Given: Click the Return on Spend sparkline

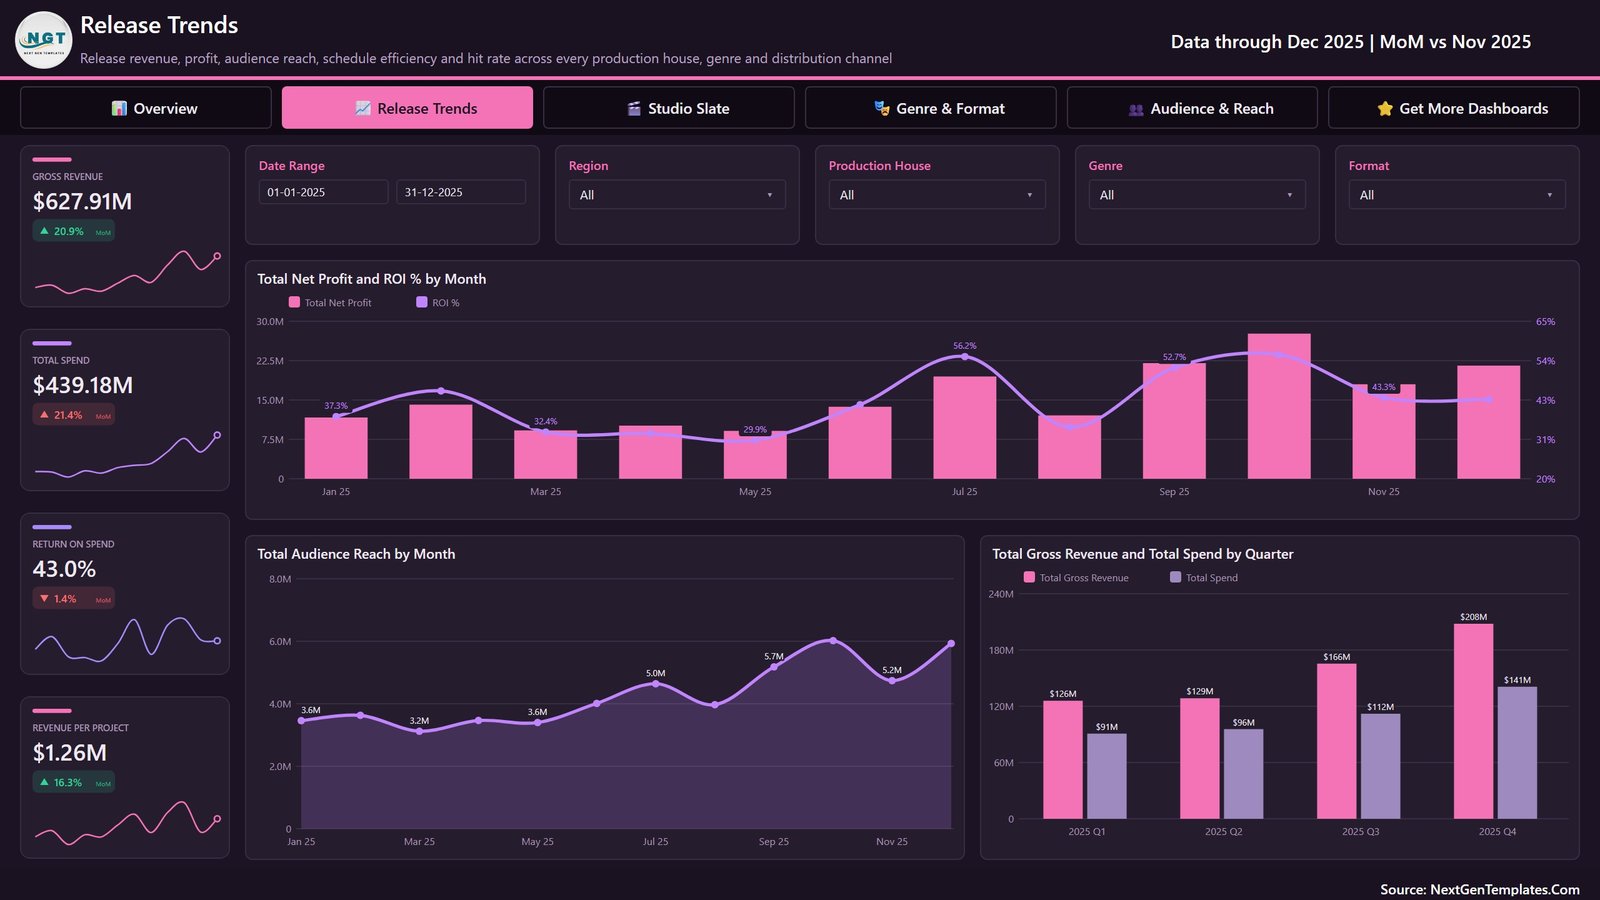Looking at the screenshot, I should pyautogui.click(x=127, y=639).
